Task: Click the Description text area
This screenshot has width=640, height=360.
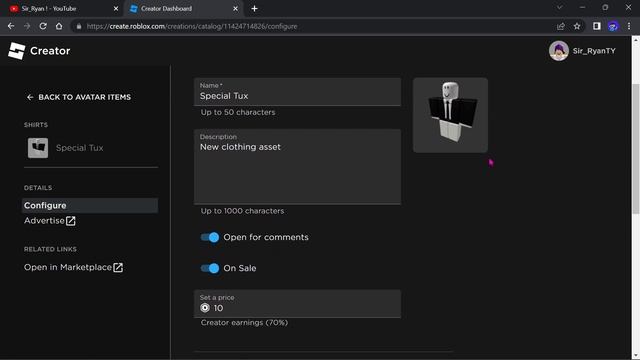Action: point(297,167)
